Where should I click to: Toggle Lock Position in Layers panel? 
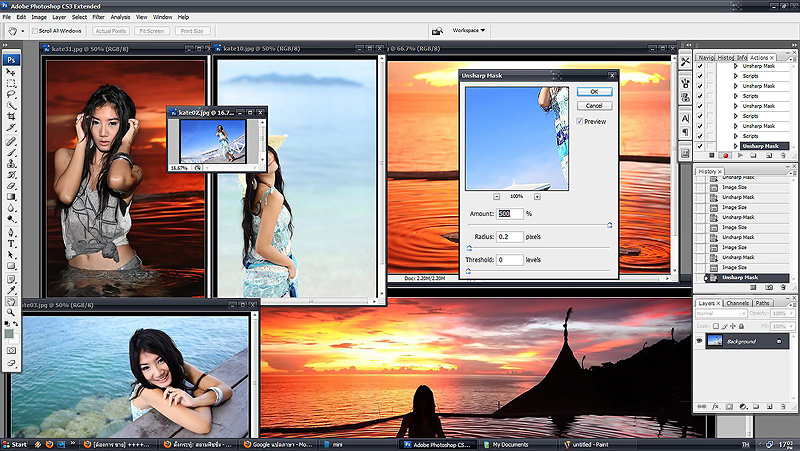coord(733,326)
